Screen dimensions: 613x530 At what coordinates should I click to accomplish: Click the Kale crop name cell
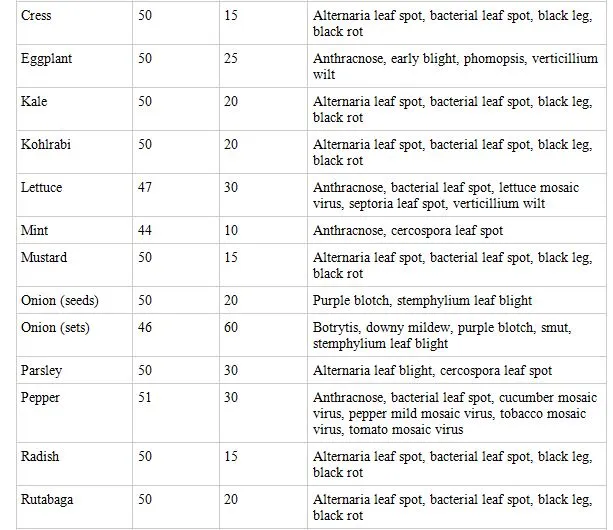point(34,102)
